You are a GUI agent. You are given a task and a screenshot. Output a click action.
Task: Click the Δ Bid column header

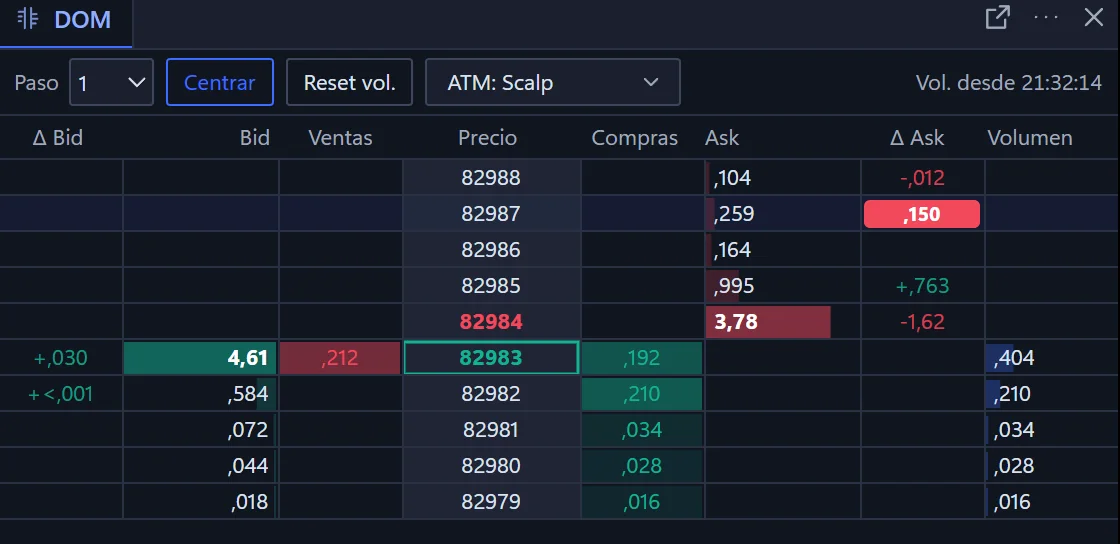click(58, 138)
